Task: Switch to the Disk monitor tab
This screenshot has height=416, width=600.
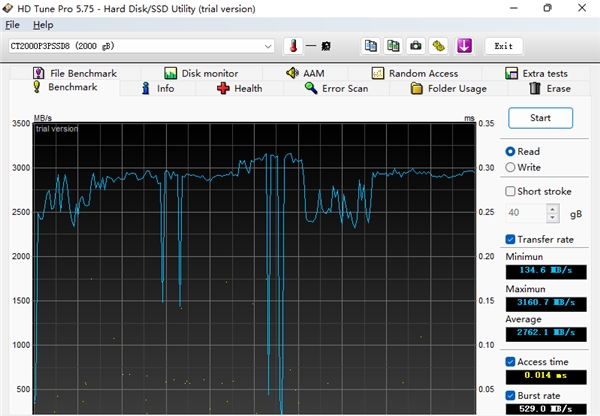Action: (201, 73)
